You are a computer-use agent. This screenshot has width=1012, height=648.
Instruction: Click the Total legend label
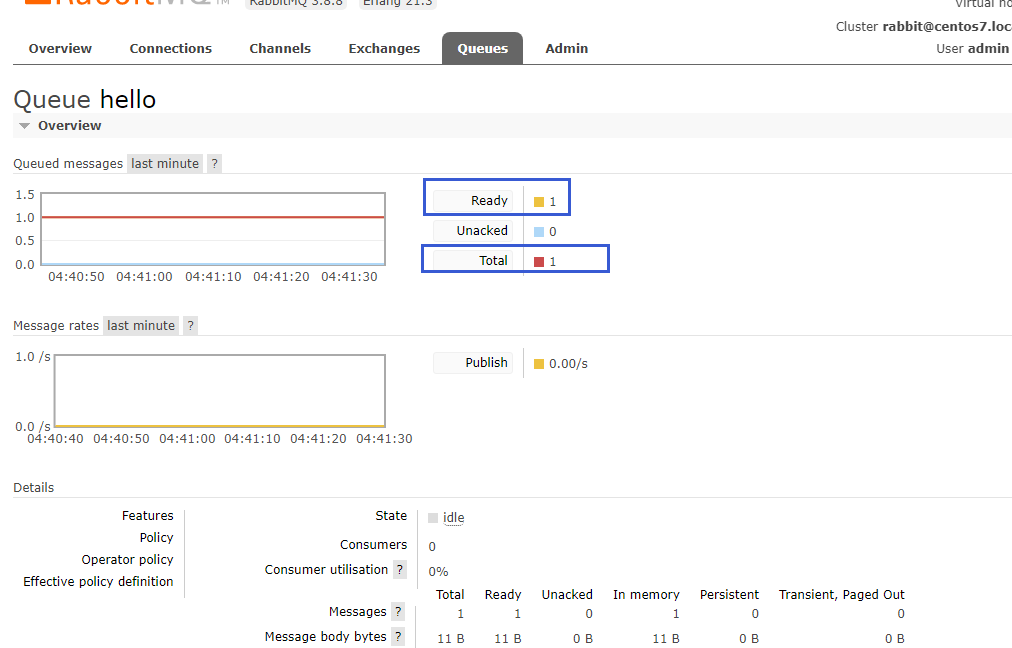pos(473,261)
